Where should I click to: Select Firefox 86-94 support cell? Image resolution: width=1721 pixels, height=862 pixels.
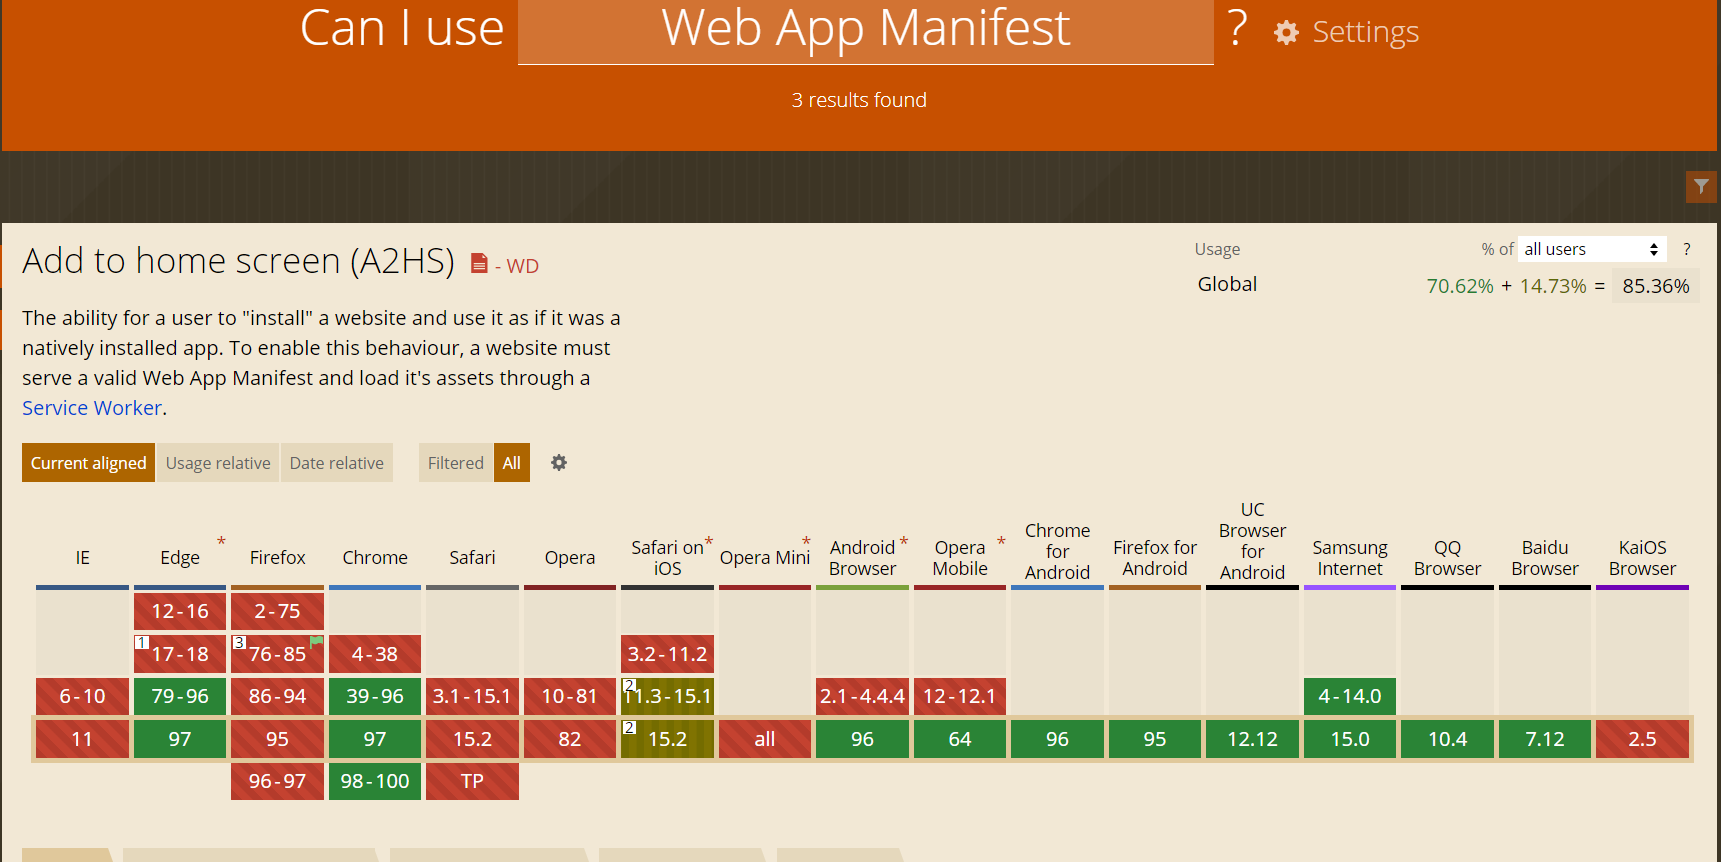(x=277, y=696)
